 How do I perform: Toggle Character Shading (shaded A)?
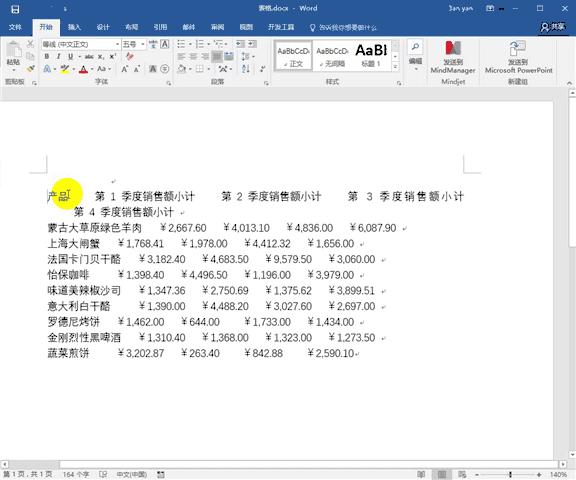tap(153, 69)
